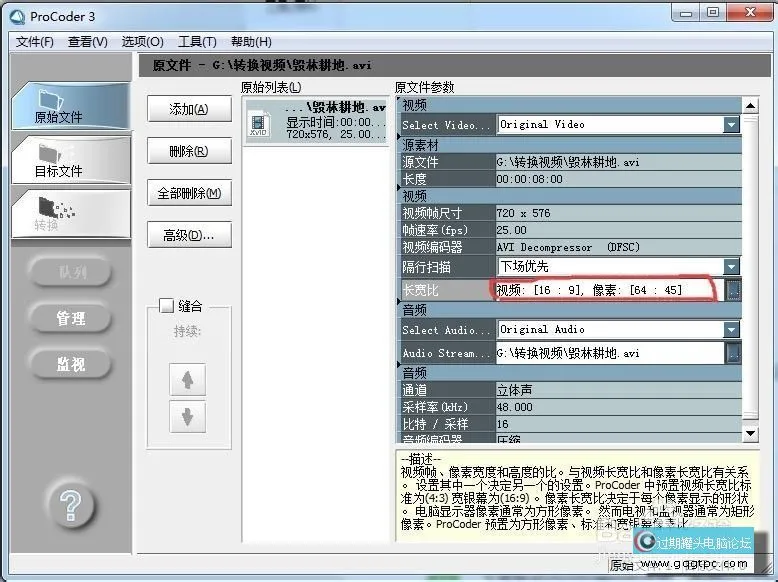
Task: Open the 选项(O) menu
Action: tap(142, 42)
